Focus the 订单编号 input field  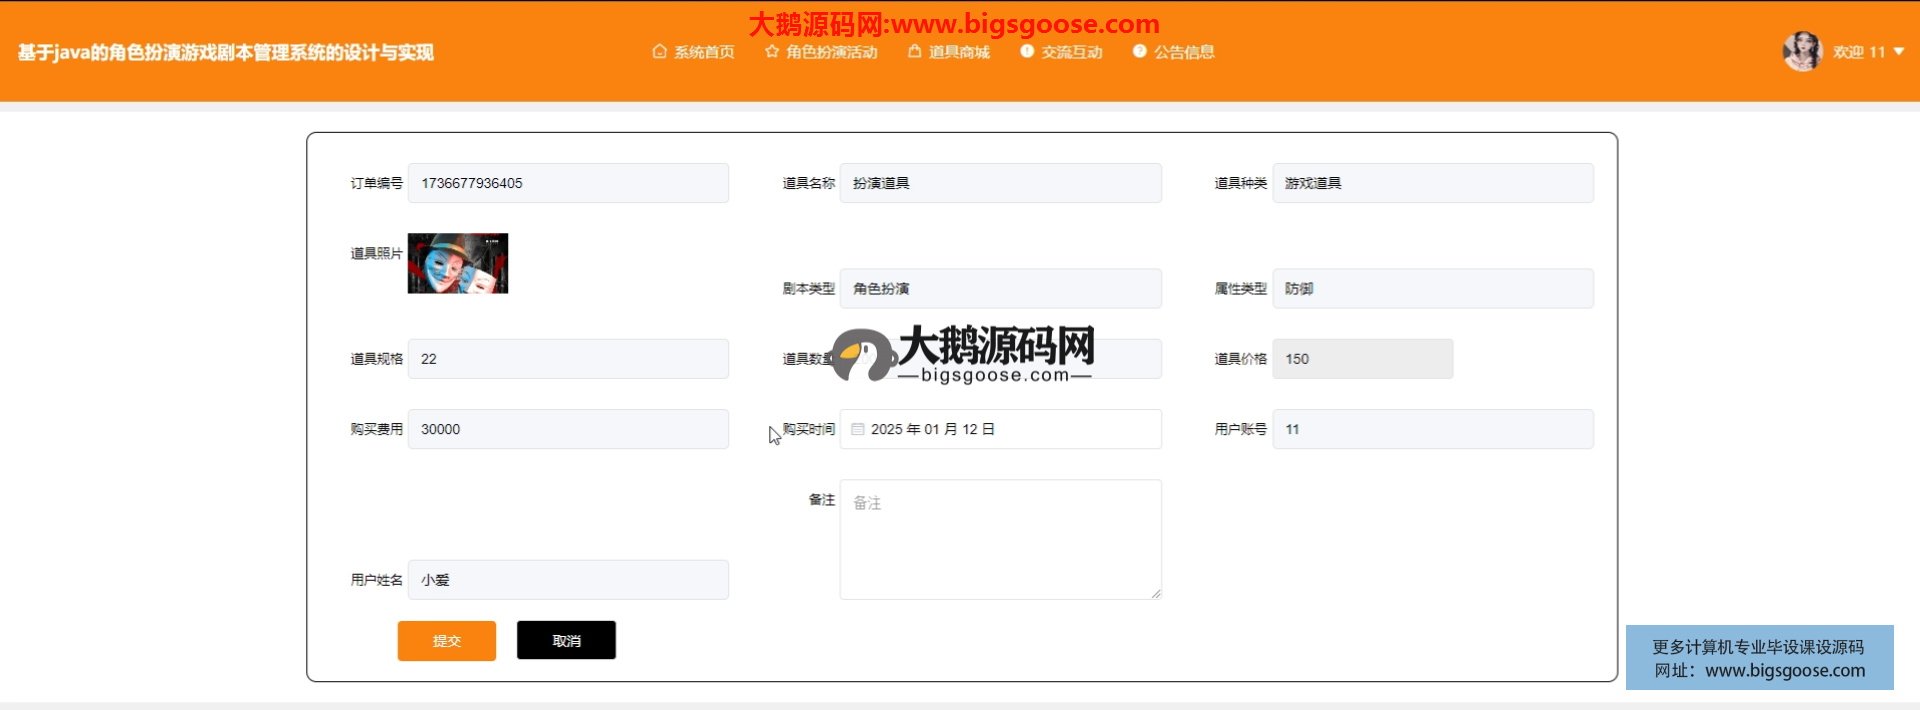pyautogui.click(x=568, y=183)
